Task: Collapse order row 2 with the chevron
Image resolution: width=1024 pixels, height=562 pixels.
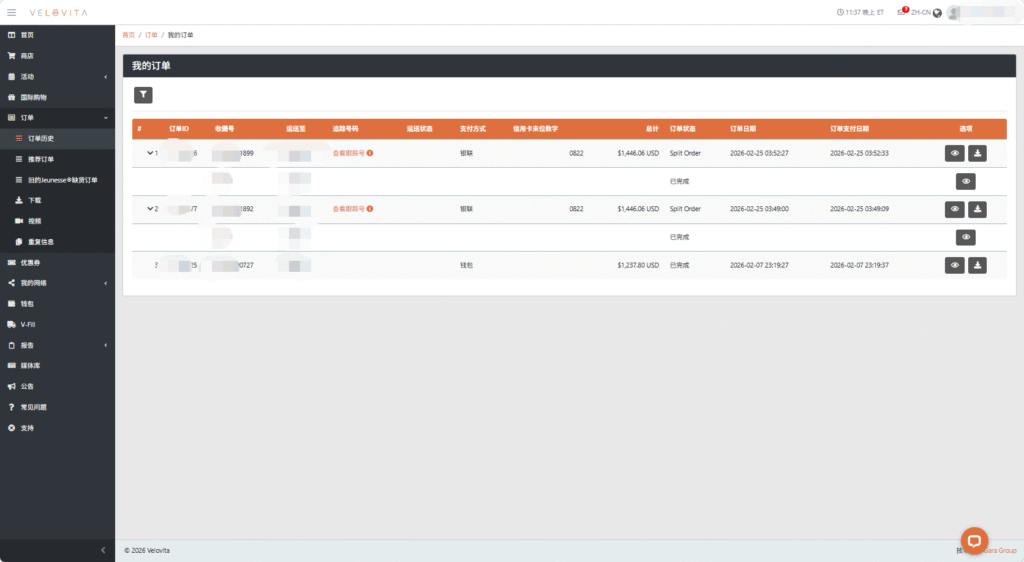Action: [x=150, y=209]
